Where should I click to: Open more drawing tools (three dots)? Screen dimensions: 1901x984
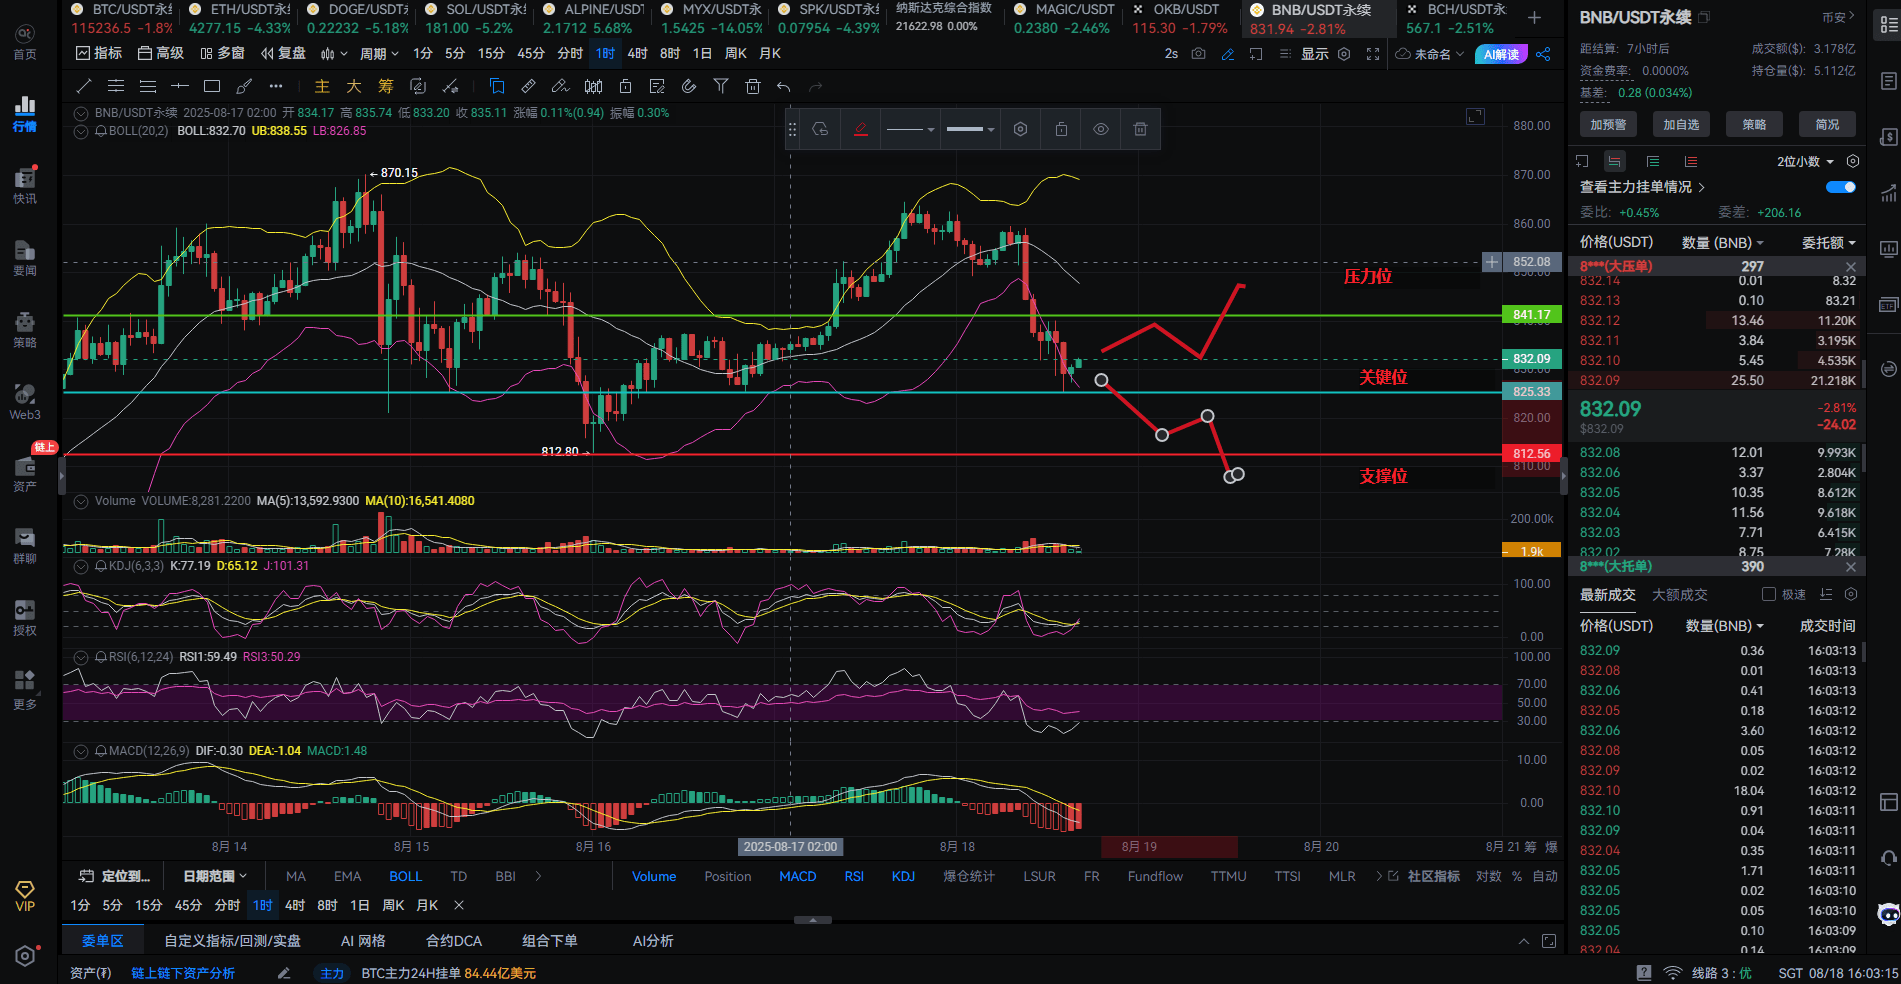pos(276,87)
